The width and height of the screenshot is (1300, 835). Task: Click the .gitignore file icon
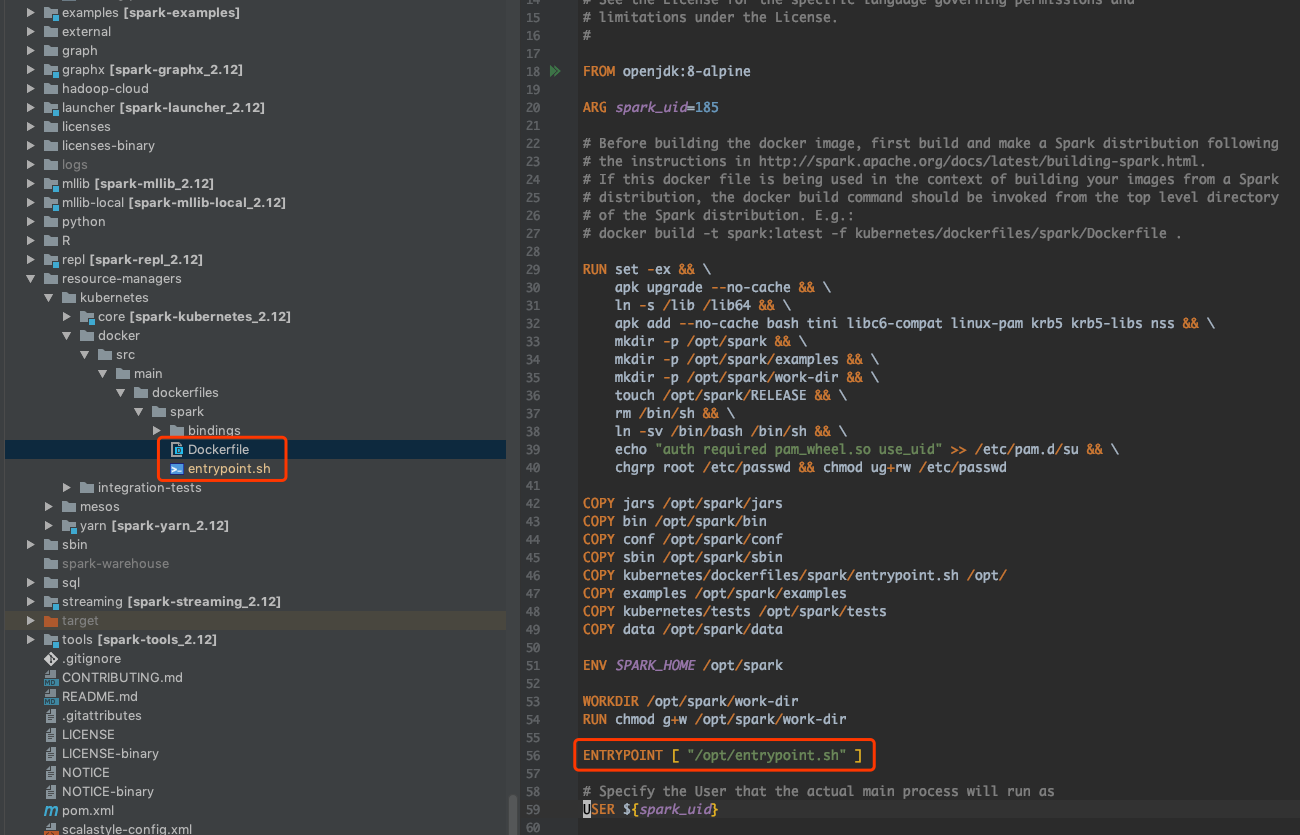pyautogui.click(x=51, y=659)
